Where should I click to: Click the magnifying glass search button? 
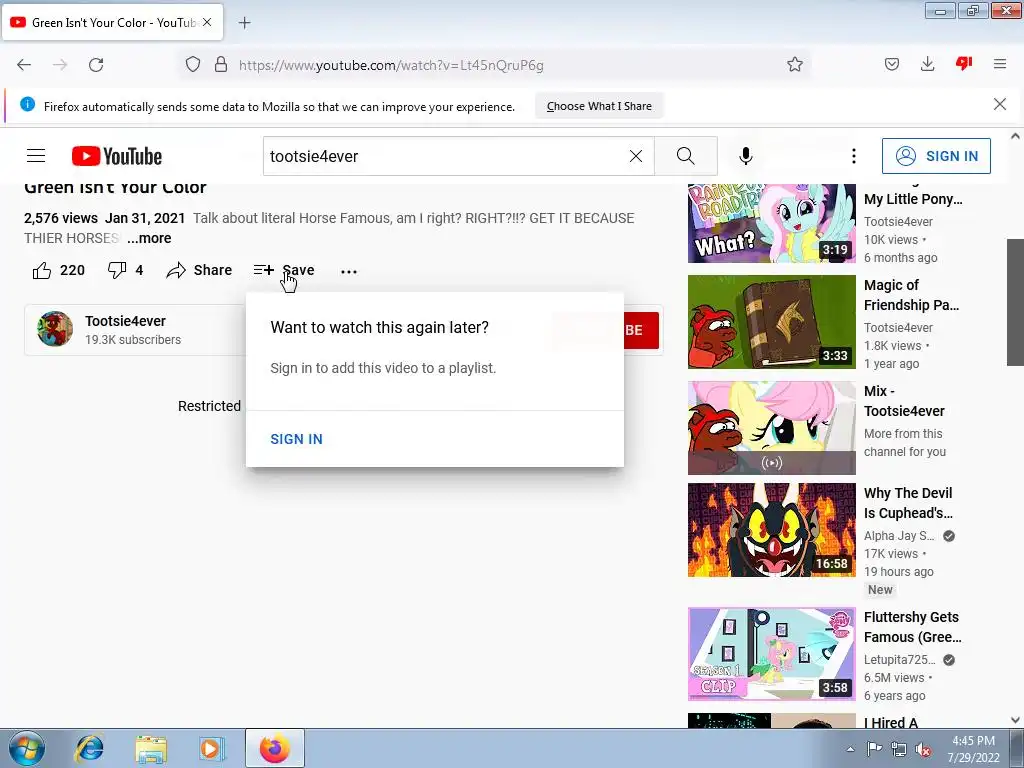tap(686, 156)
